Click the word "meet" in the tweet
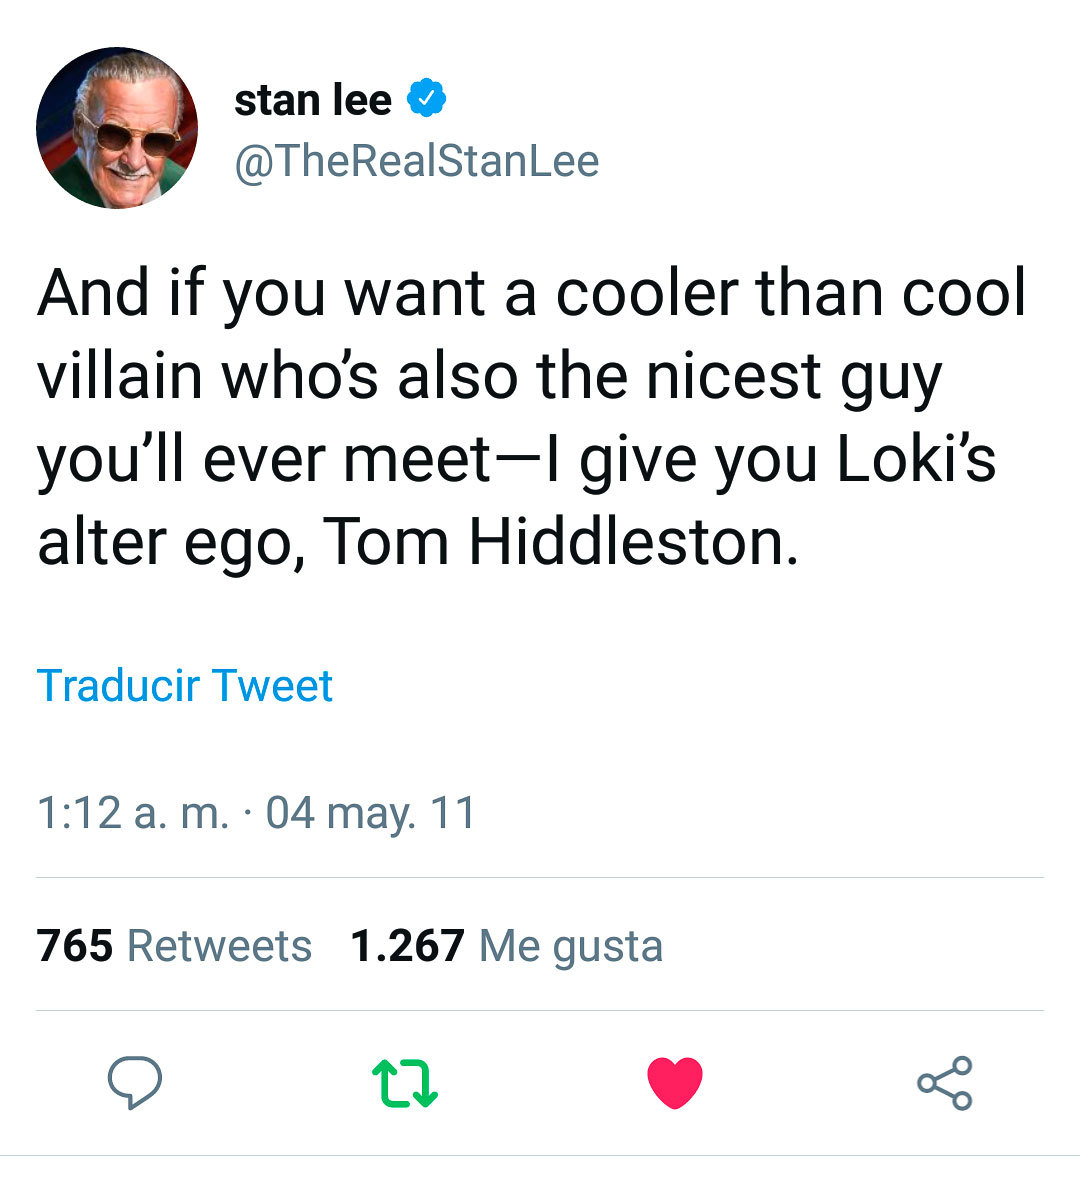This screenshot has height=1182, width=1080. 416,458
